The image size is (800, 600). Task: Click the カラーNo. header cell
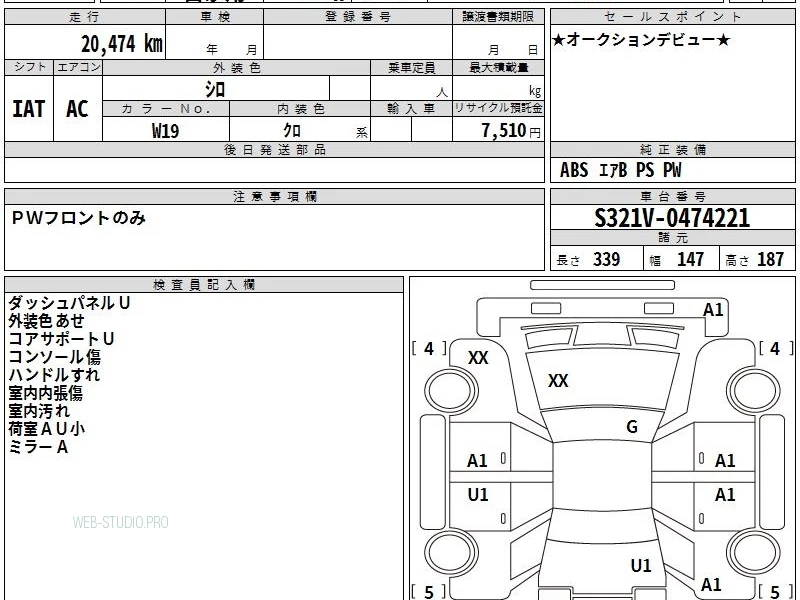tap(166, 109)
